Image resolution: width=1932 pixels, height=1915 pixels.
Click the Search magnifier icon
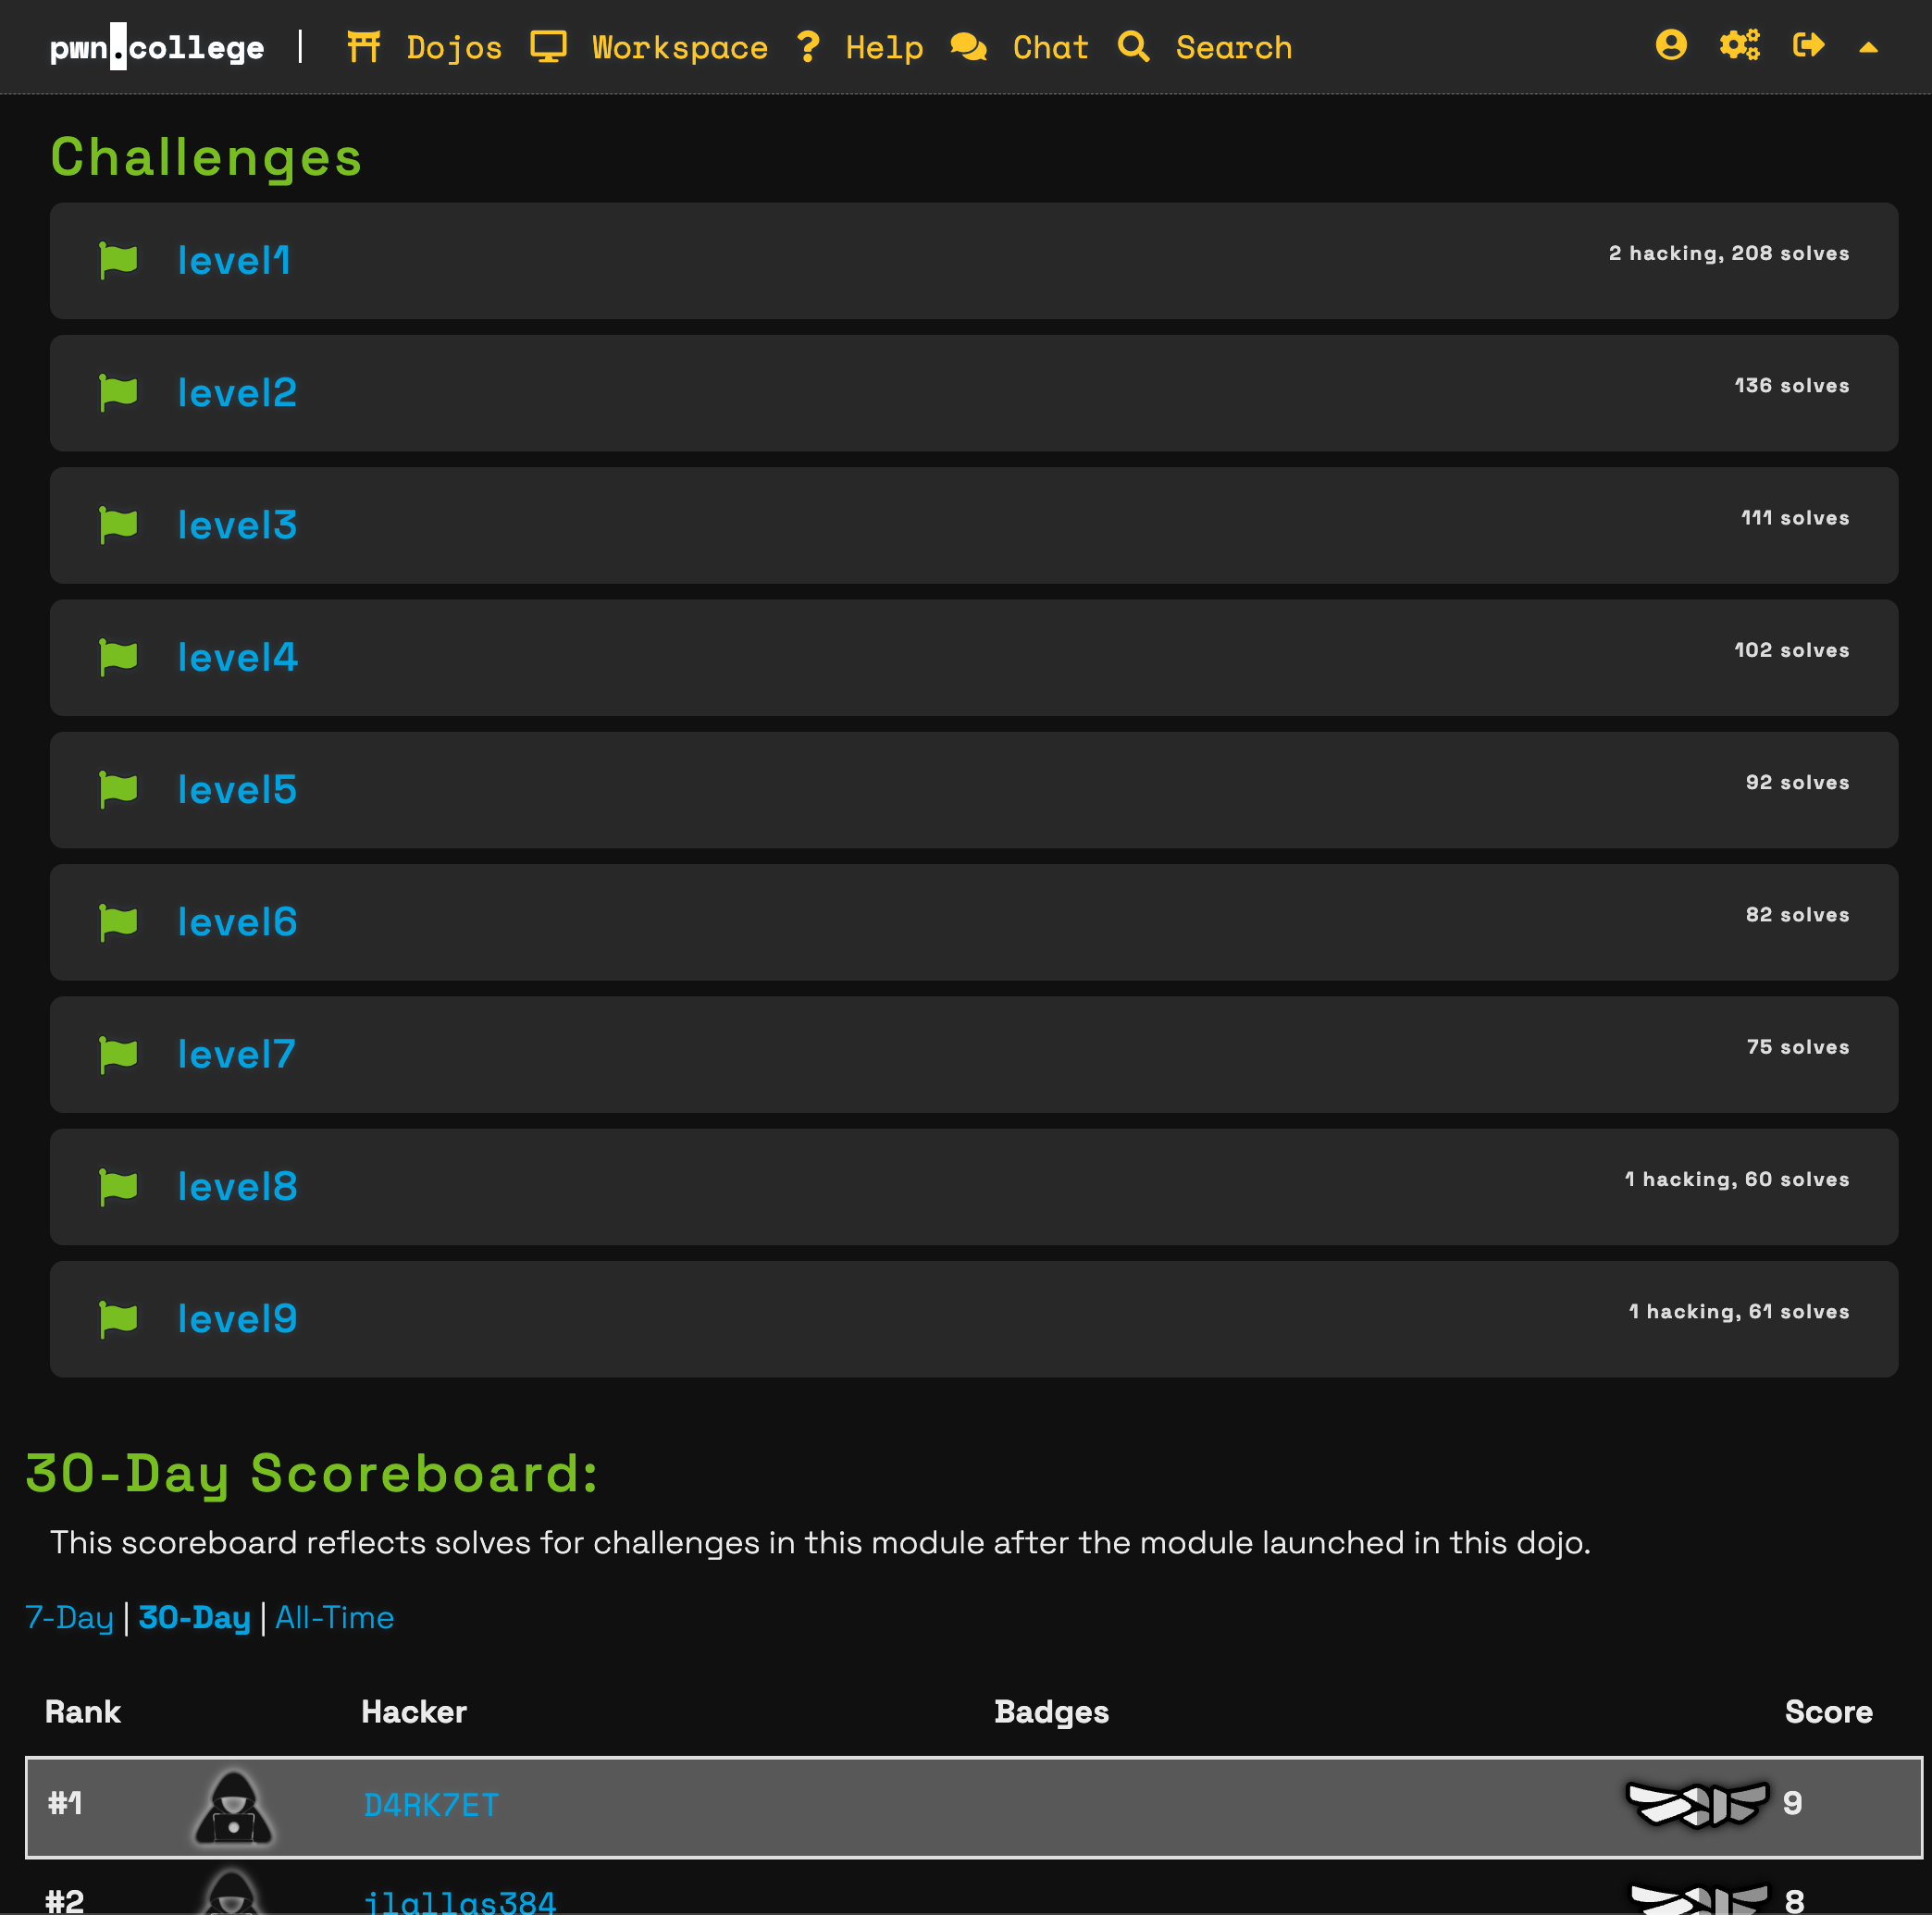coord(1133,47)
